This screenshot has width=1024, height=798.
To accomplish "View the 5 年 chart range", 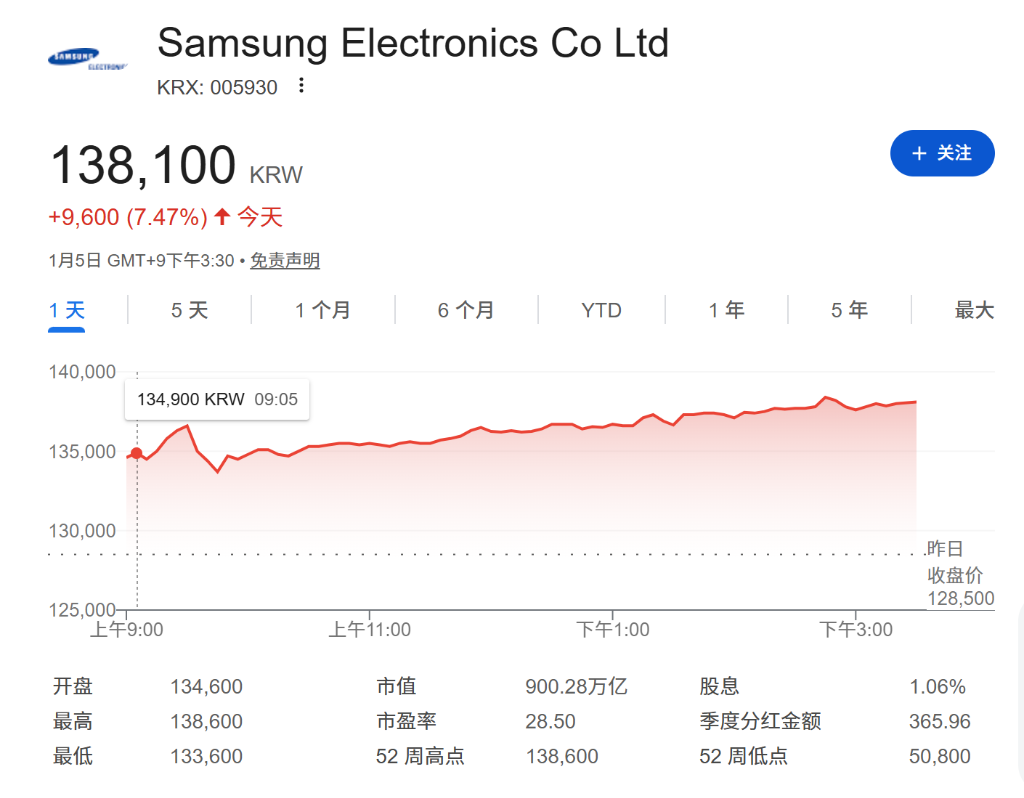I will (x=849, y=310).
